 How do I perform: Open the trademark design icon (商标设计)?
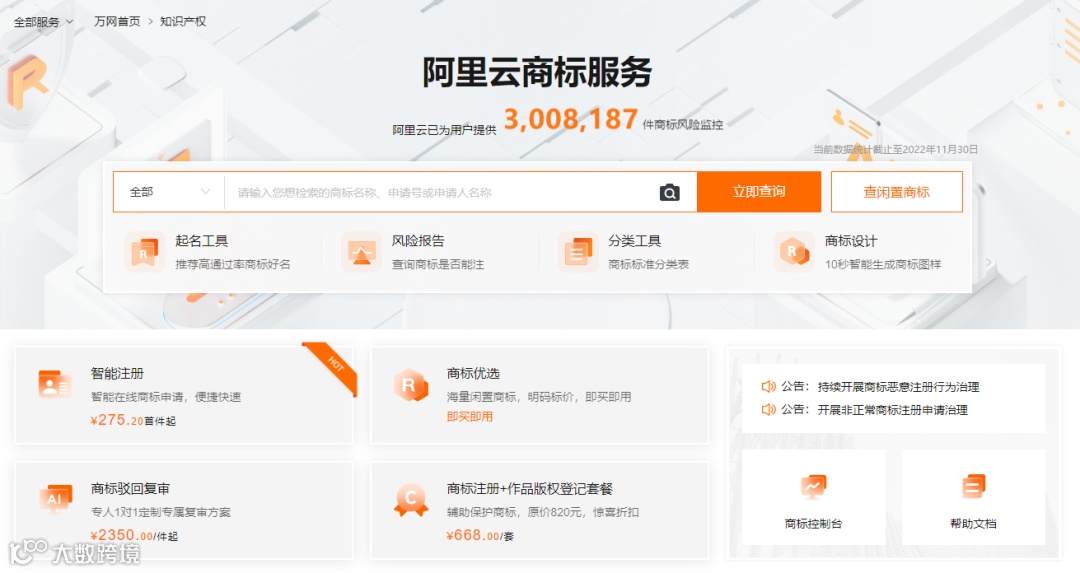click(x=793, y=252)
